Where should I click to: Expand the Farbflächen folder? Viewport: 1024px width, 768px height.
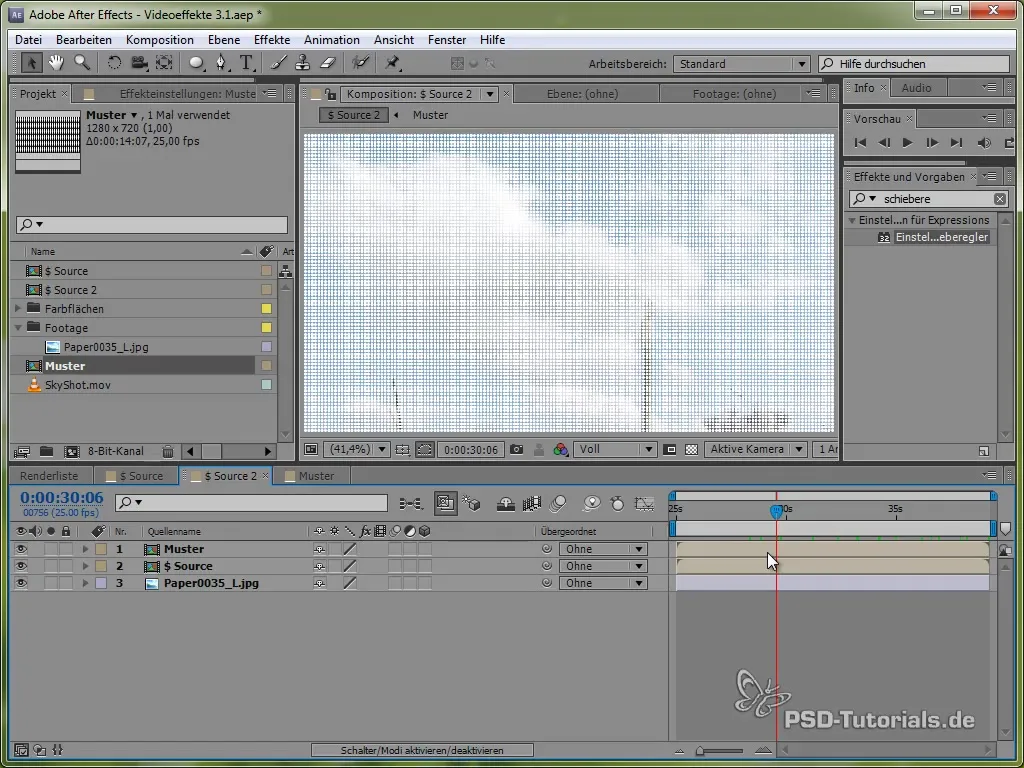coord(18,308)
